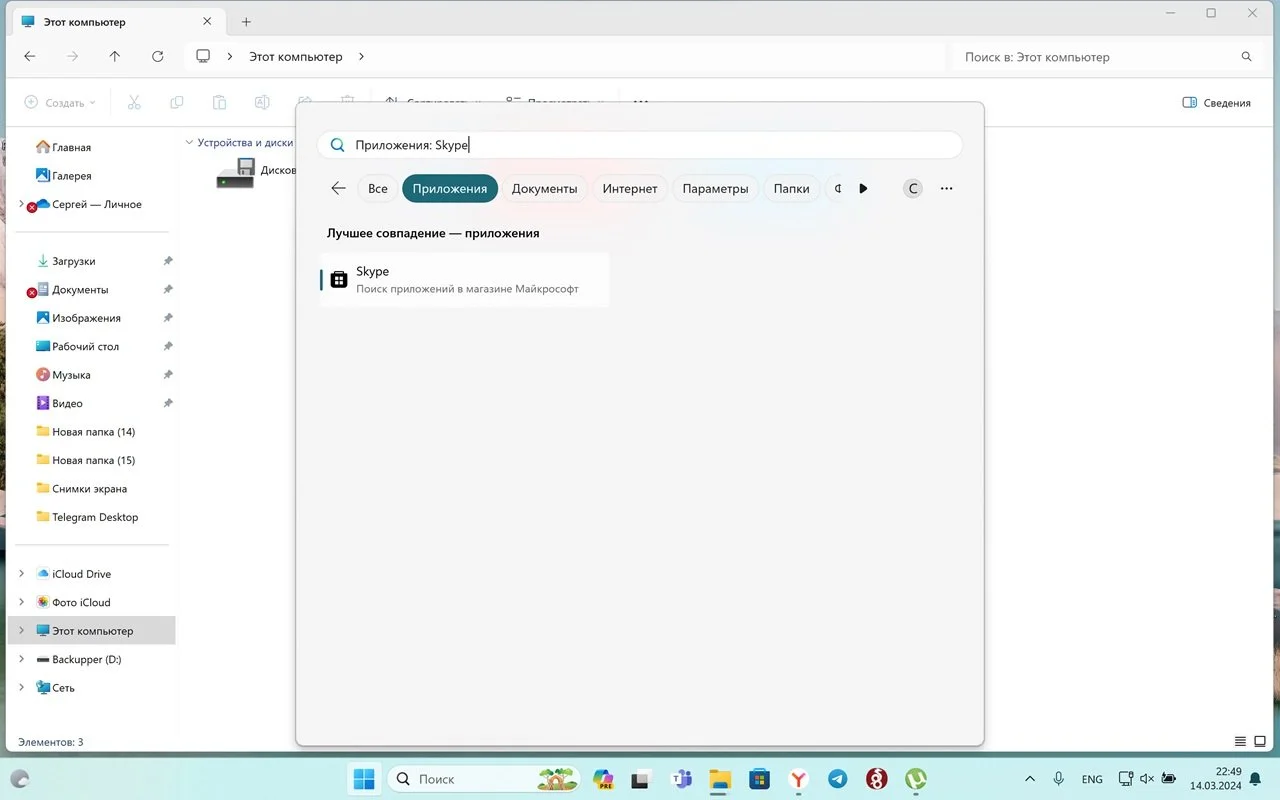
Task: Click the Rename icon in Explorer toolbar
Action: [262, 102]
